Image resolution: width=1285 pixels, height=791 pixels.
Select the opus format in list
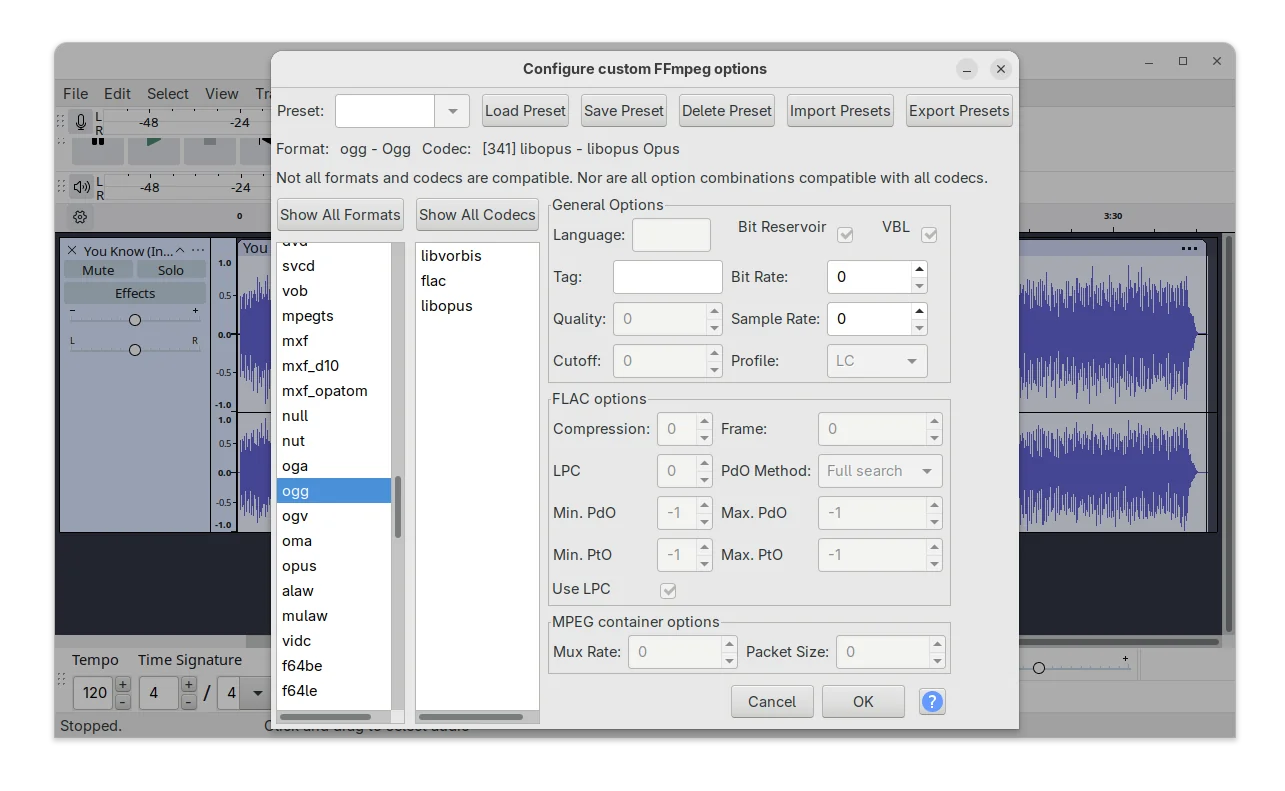point(299,566)
